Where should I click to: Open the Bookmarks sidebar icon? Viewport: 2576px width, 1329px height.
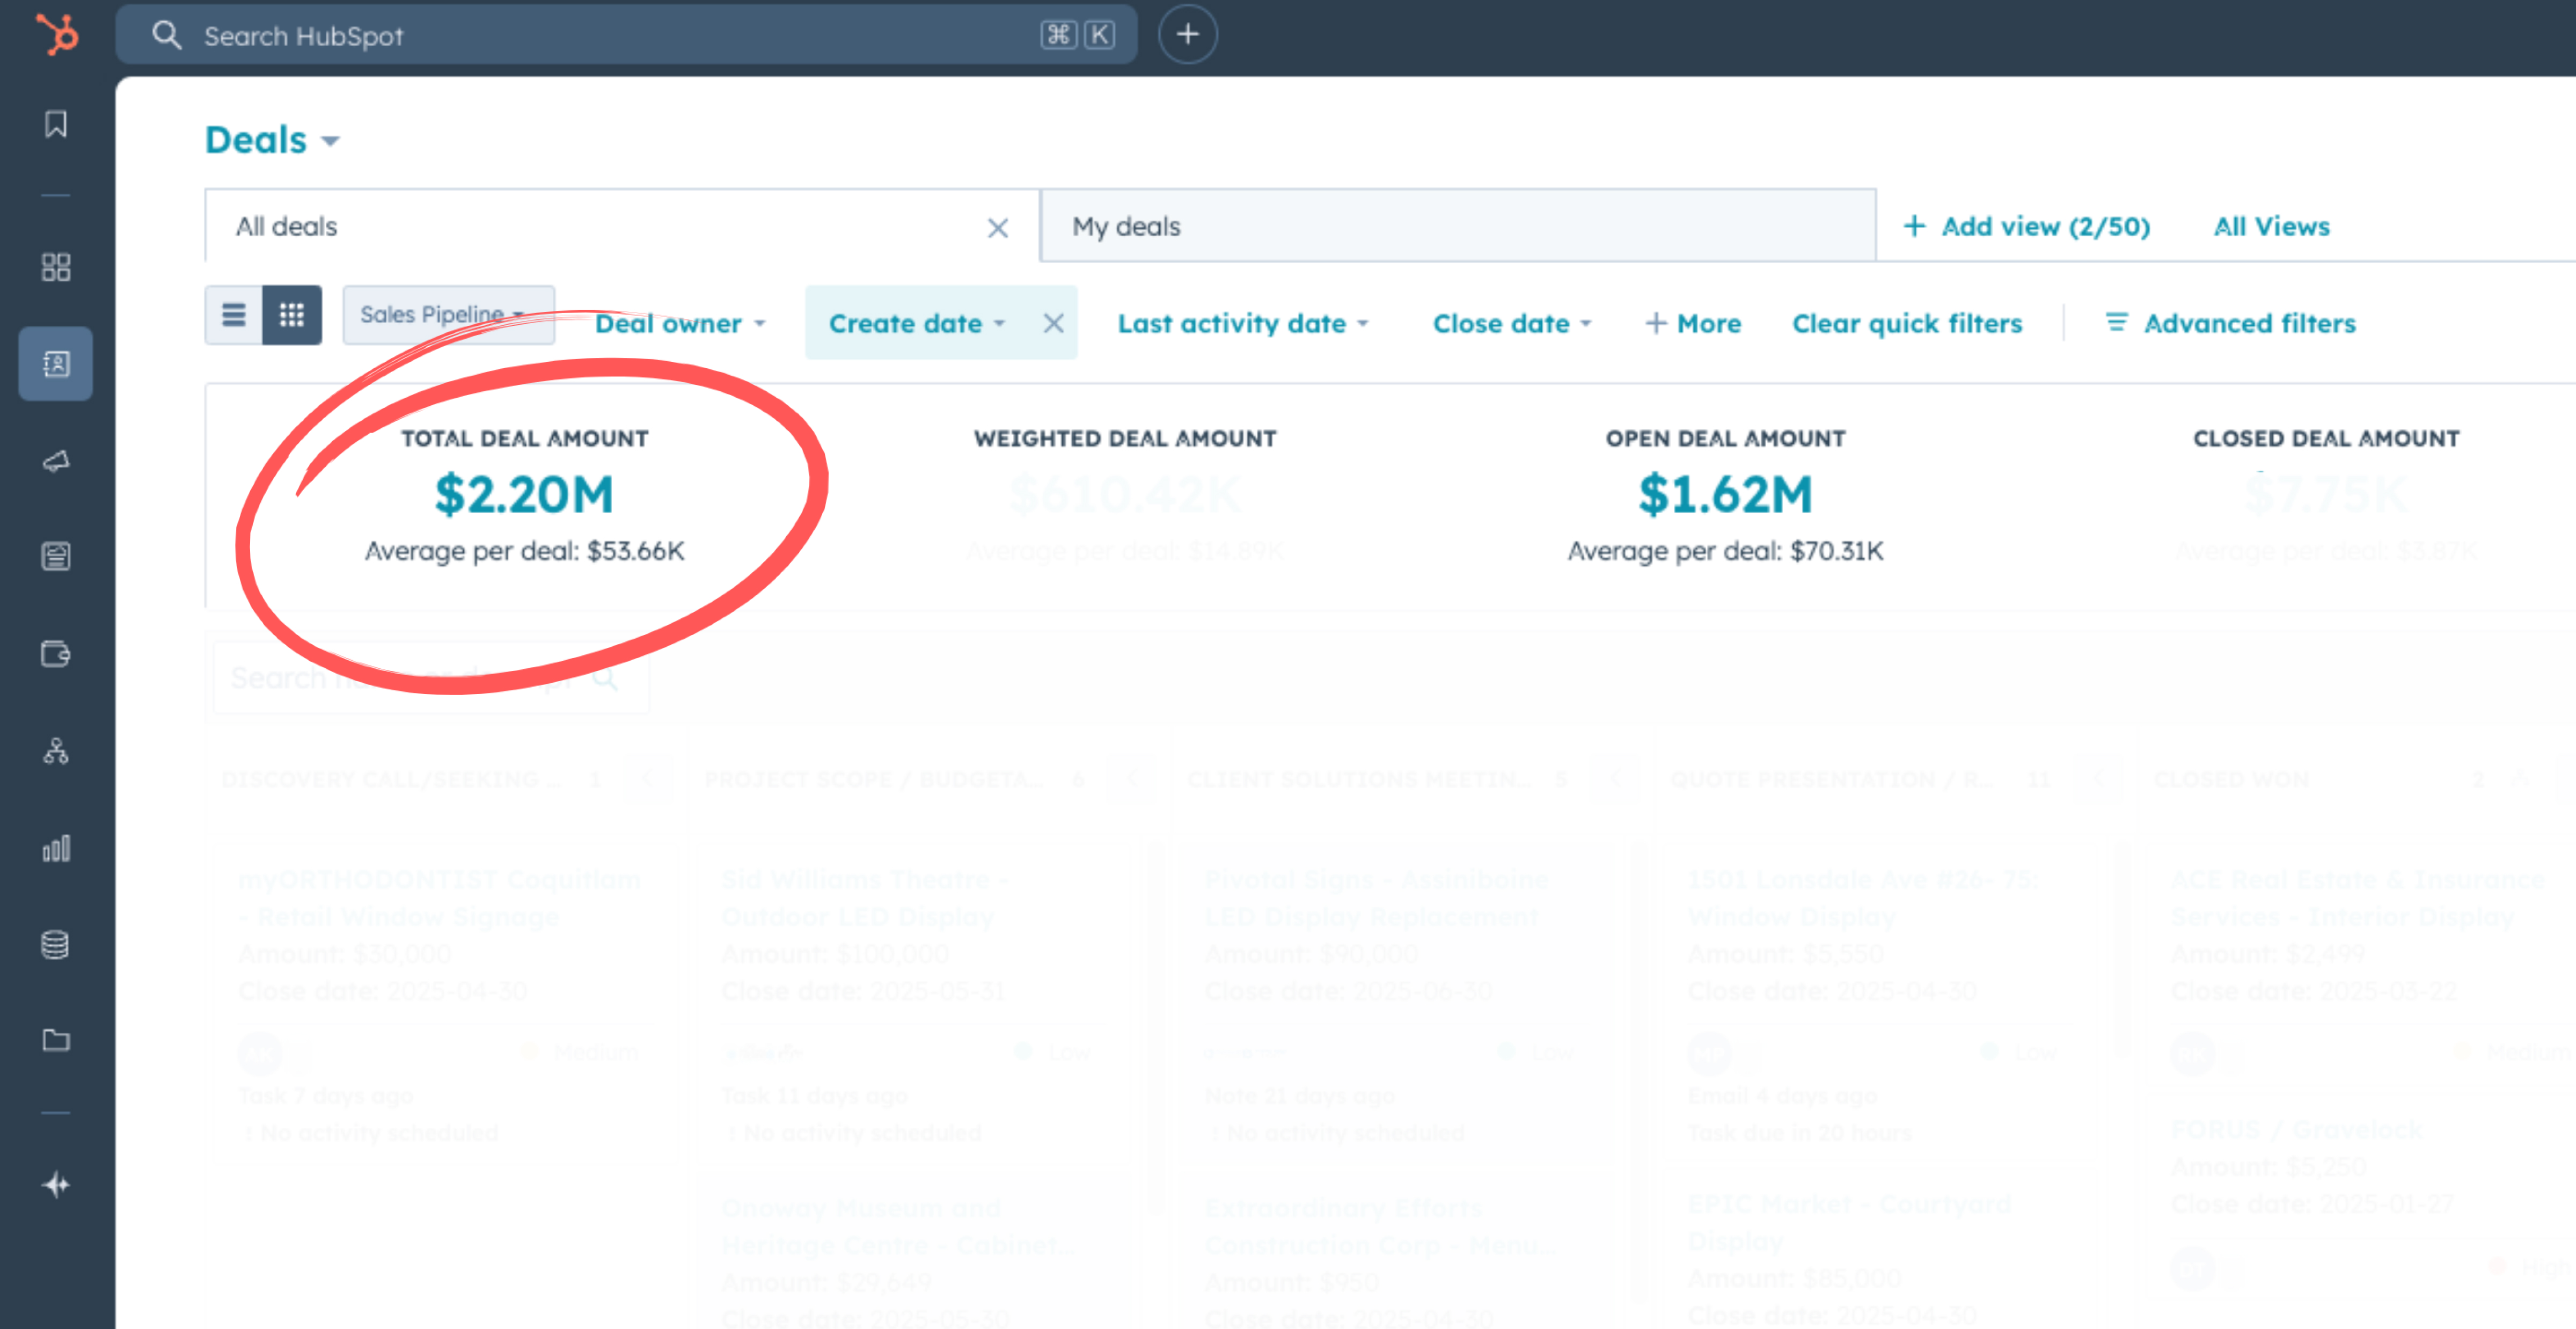coord(56,124)
